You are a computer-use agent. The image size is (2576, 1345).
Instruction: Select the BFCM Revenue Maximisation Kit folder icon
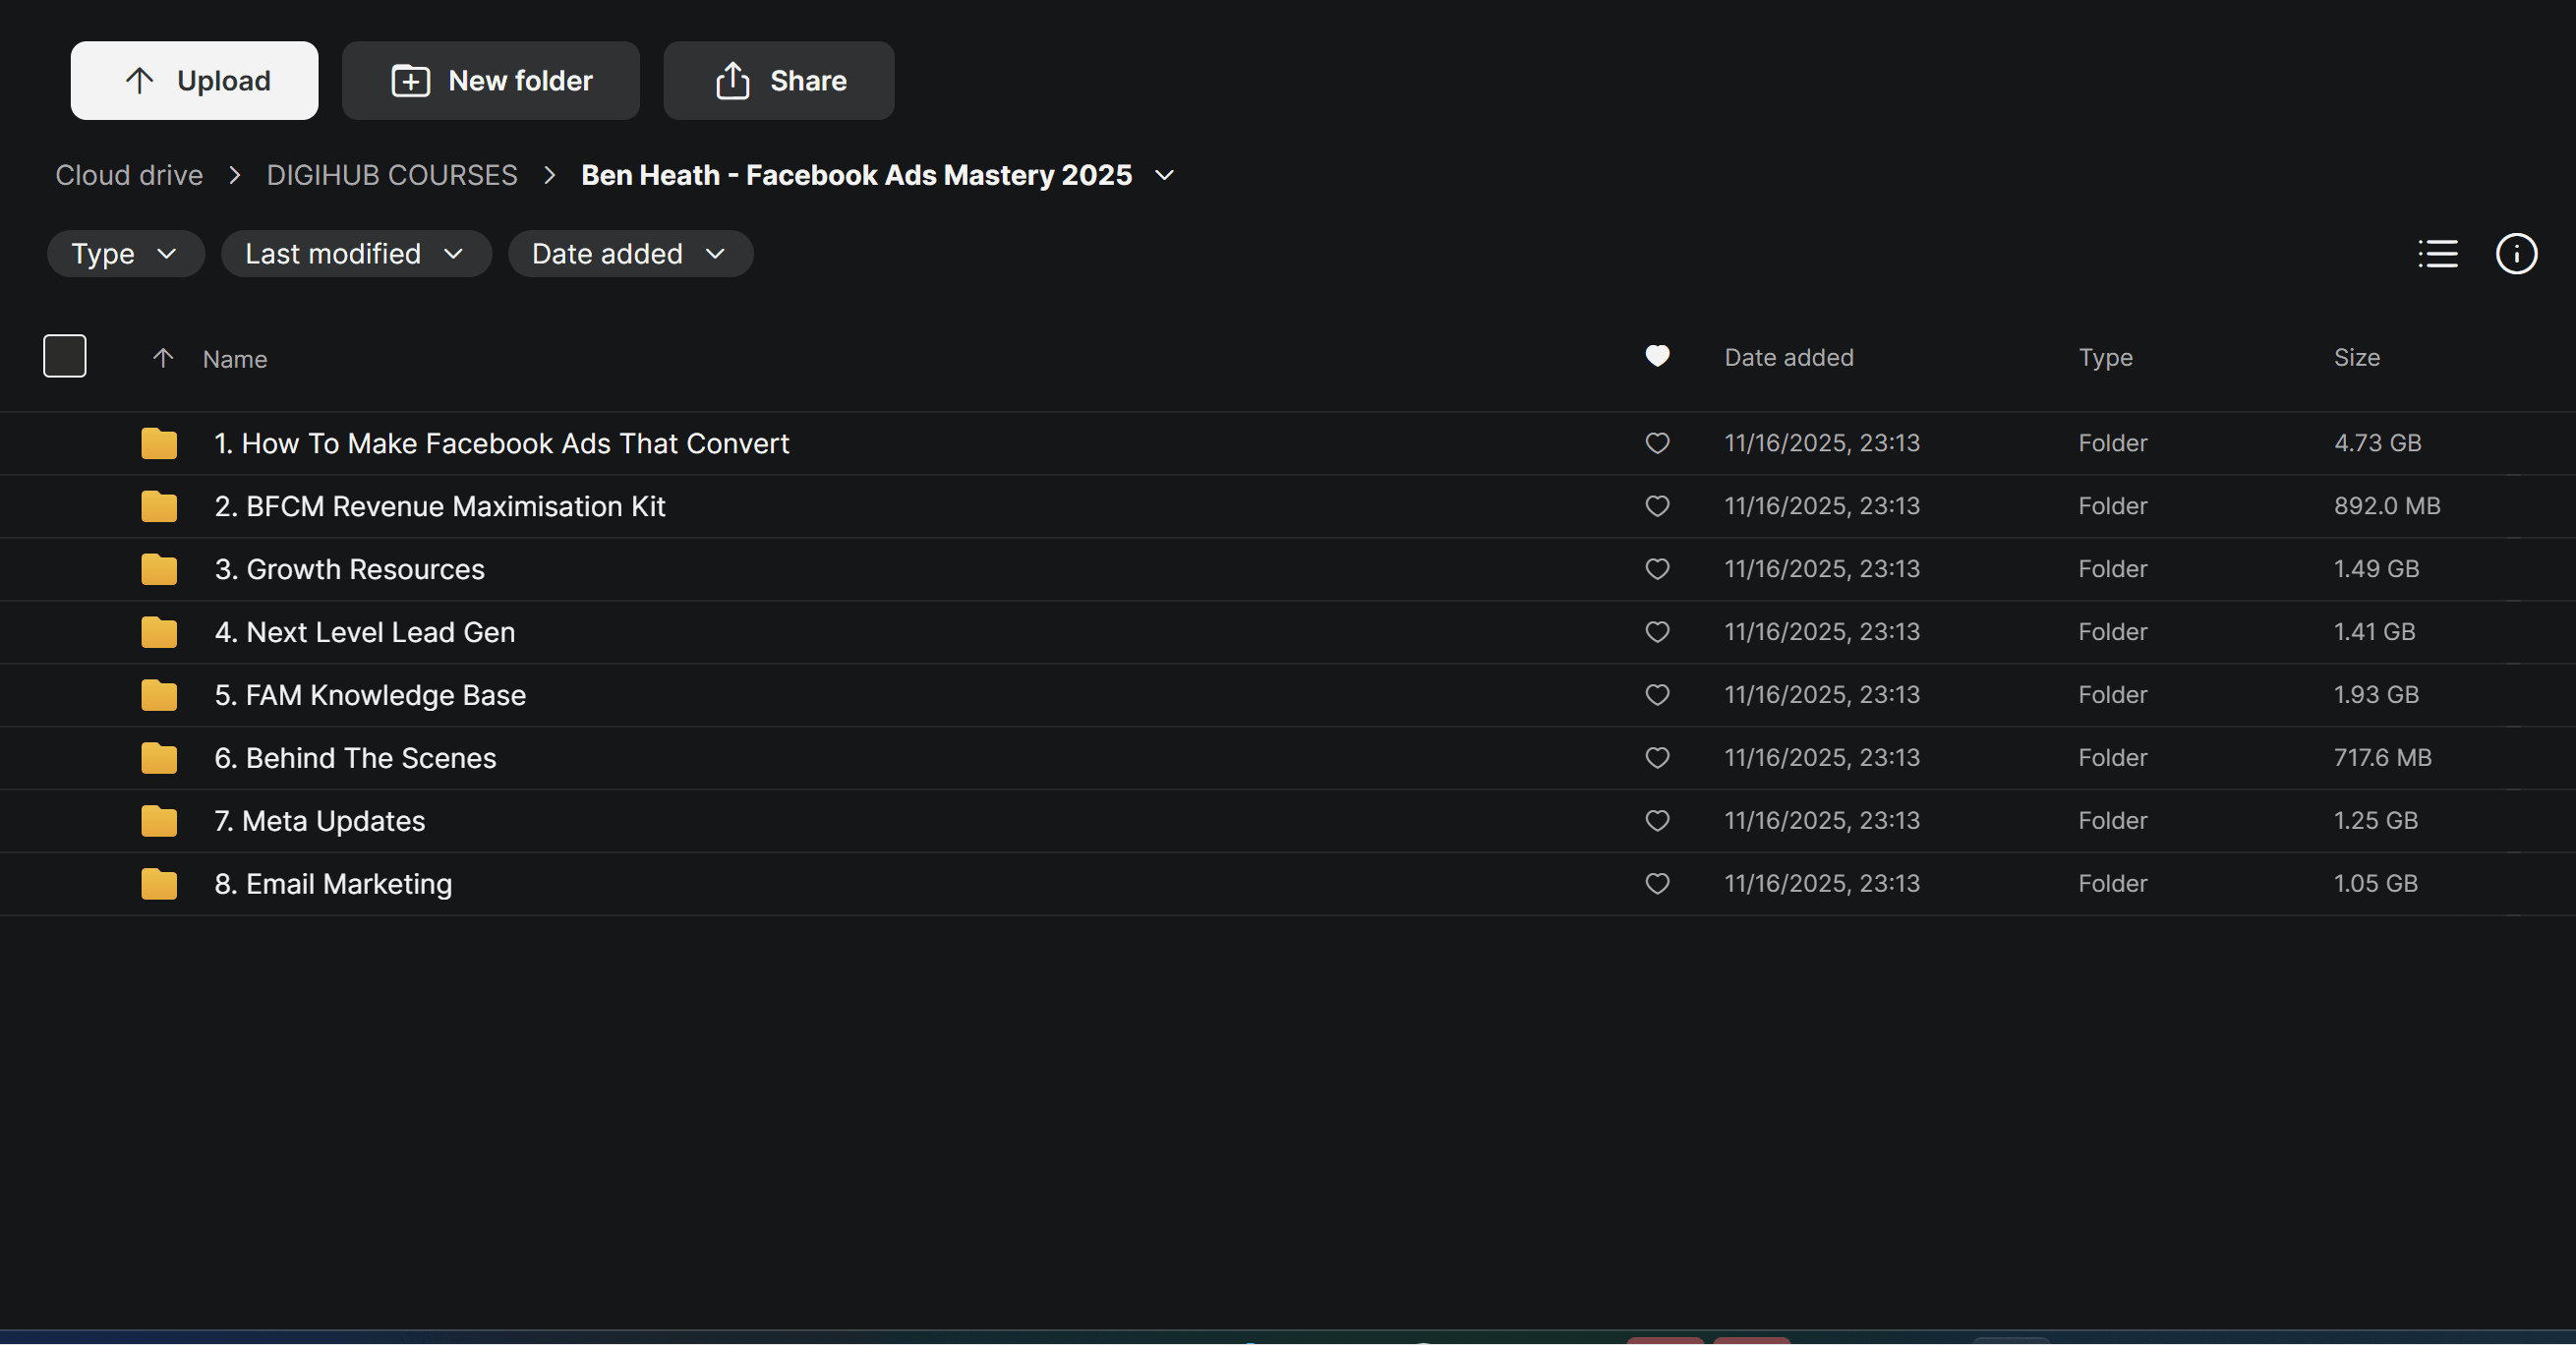coord(159,506)
